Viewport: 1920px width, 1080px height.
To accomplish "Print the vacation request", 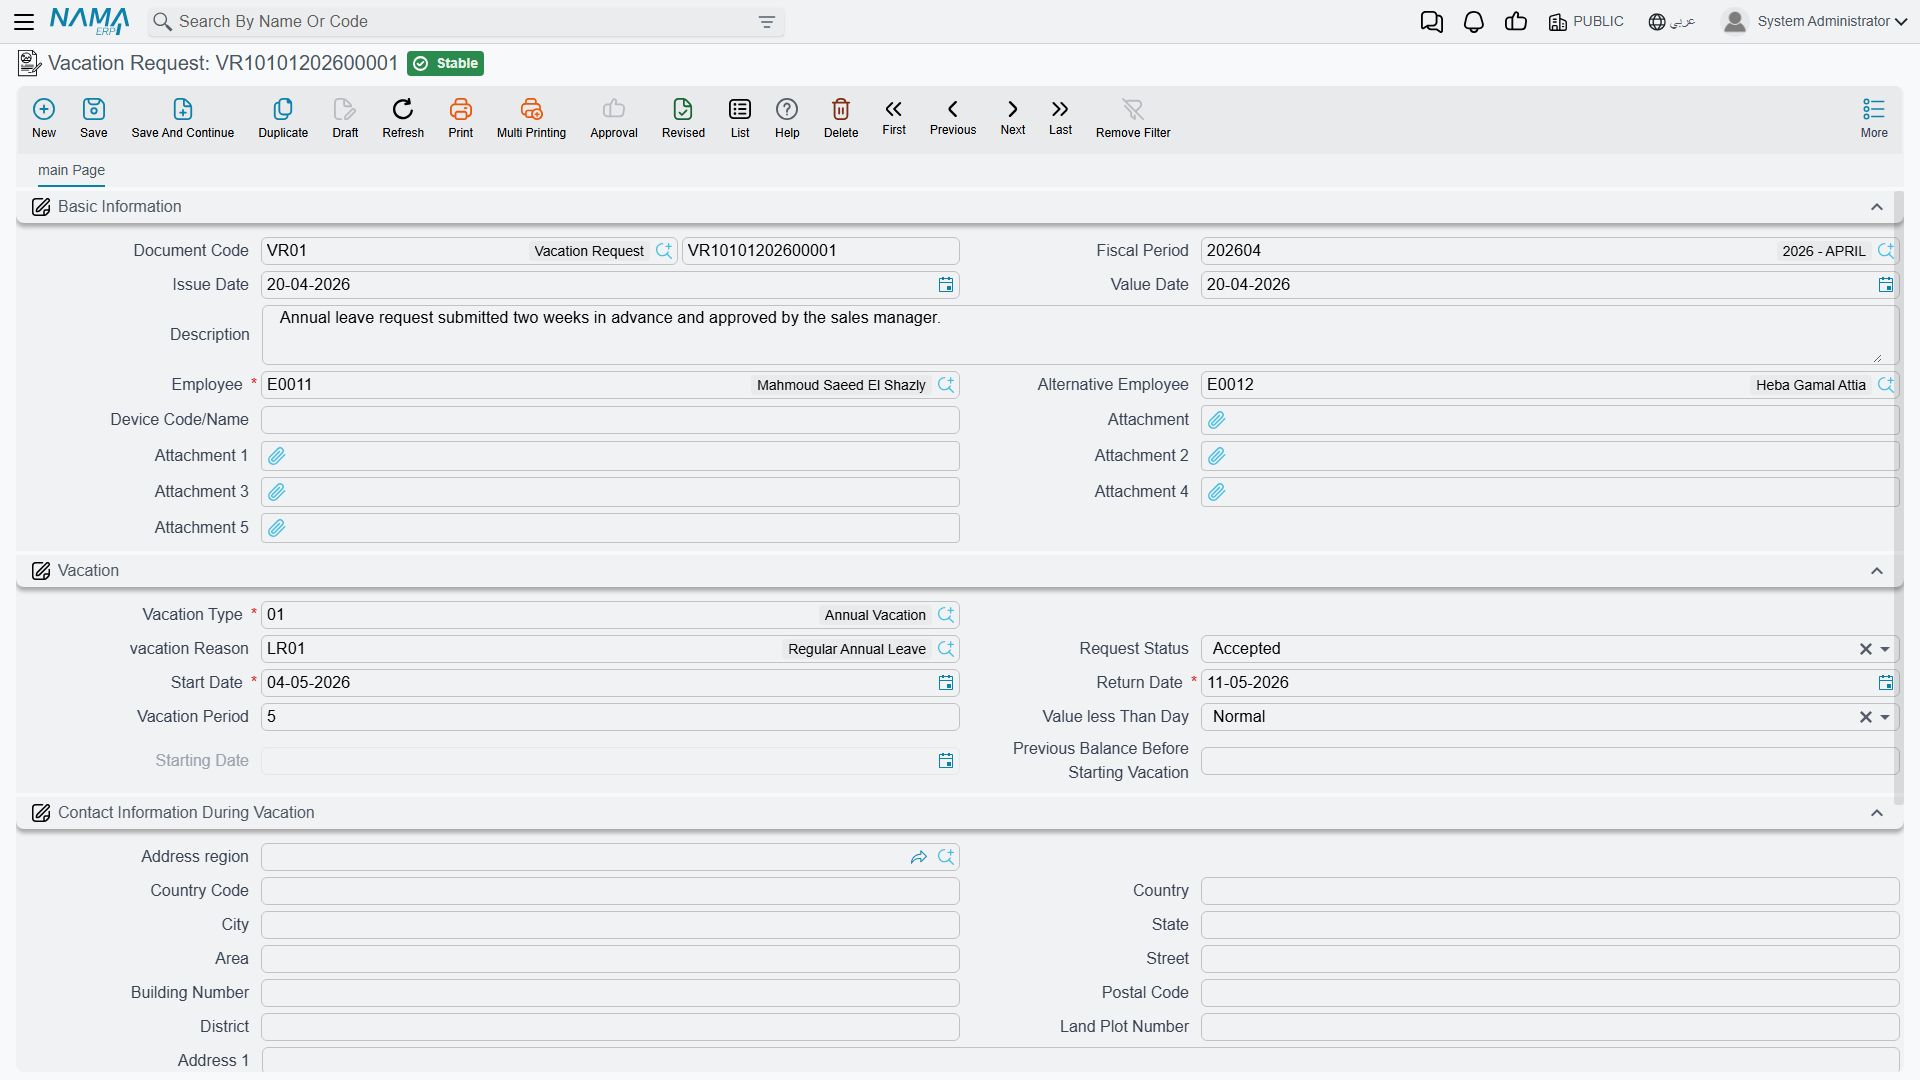I will coord(461,118).
